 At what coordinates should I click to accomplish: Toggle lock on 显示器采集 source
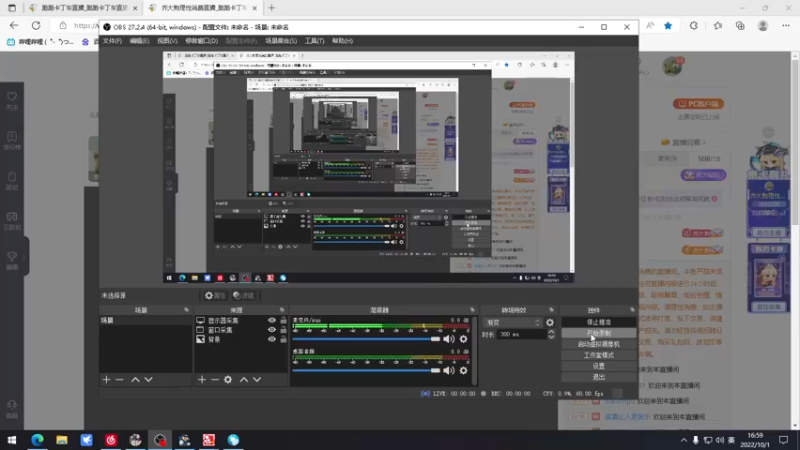283,320
